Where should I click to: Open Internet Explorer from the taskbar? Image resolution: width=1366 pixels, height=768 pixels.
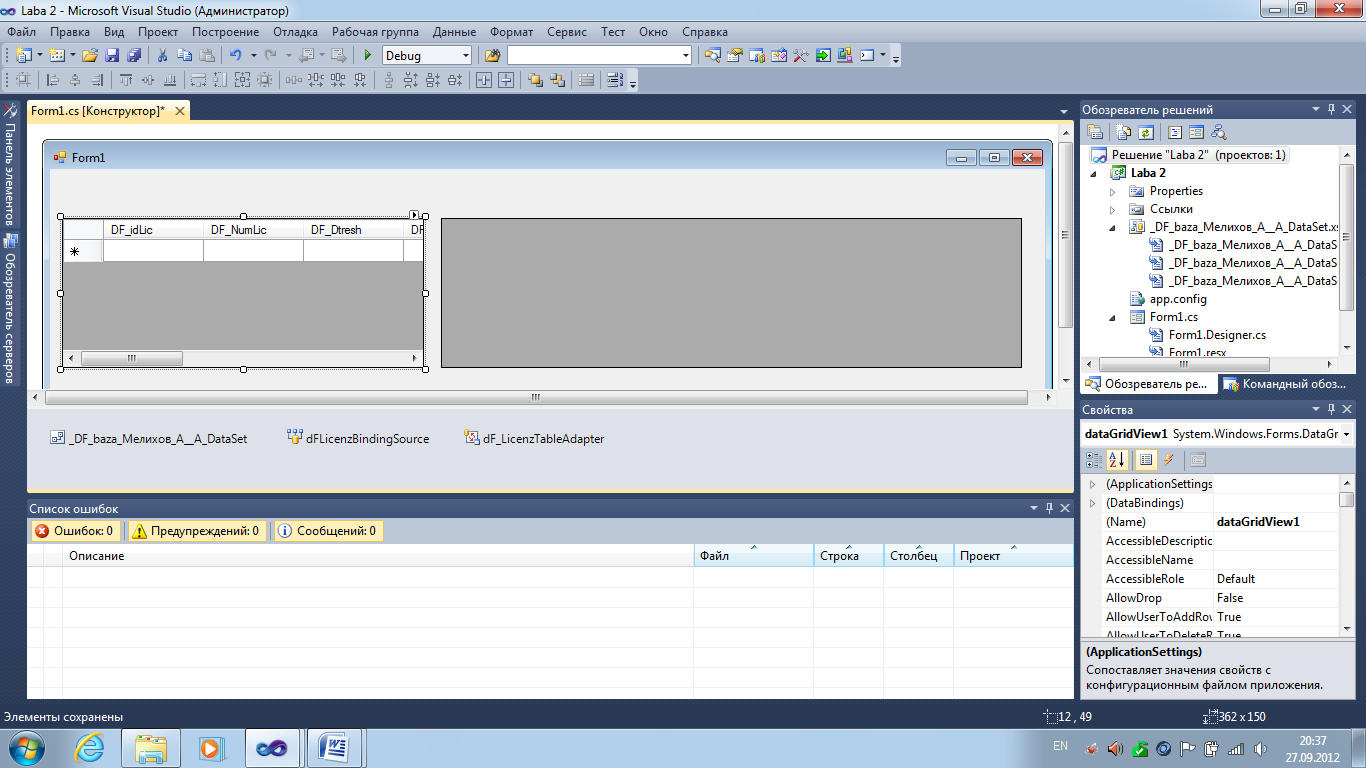pos(91,747)
